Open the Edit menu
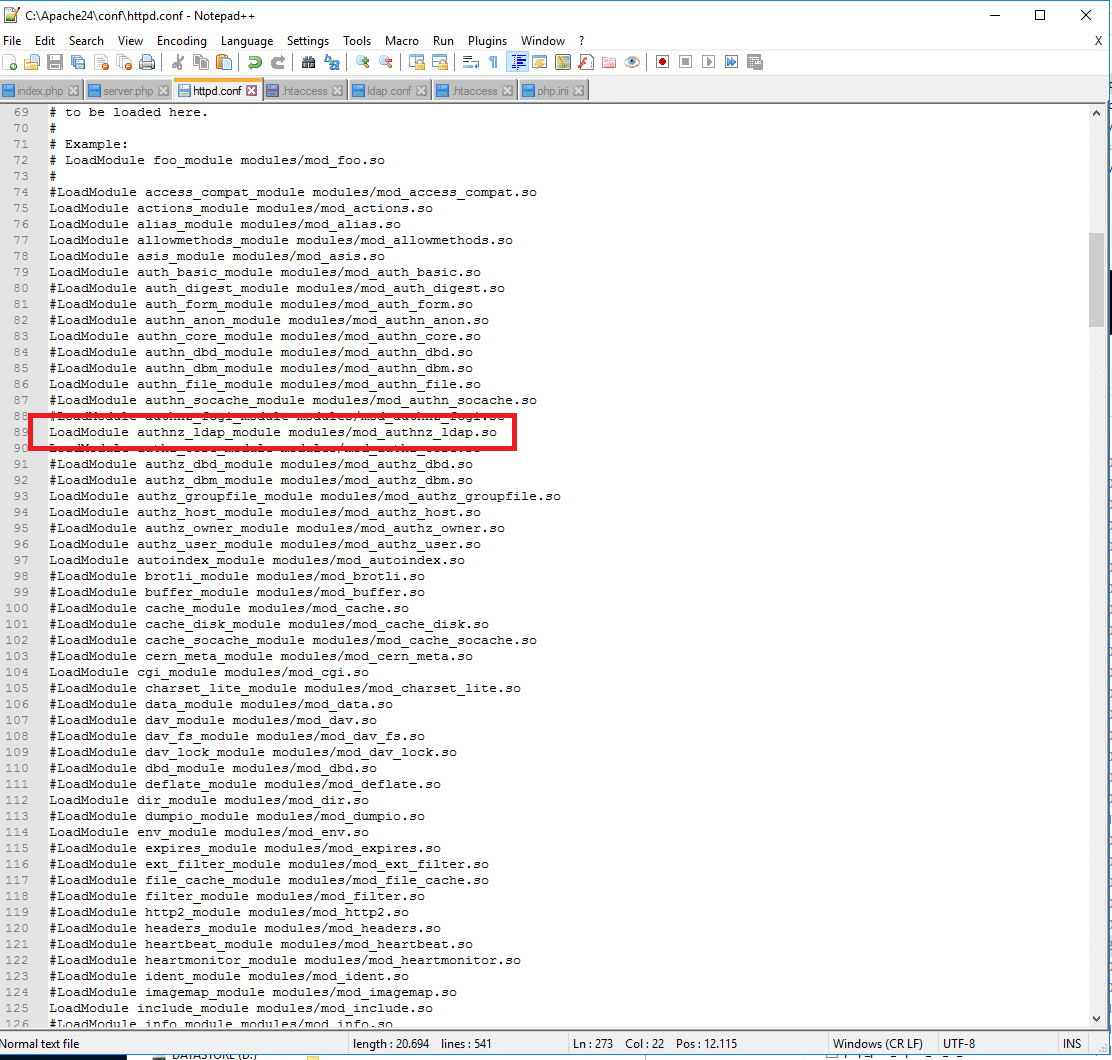Screen dimensions: 1112x1060 (45, 41)
